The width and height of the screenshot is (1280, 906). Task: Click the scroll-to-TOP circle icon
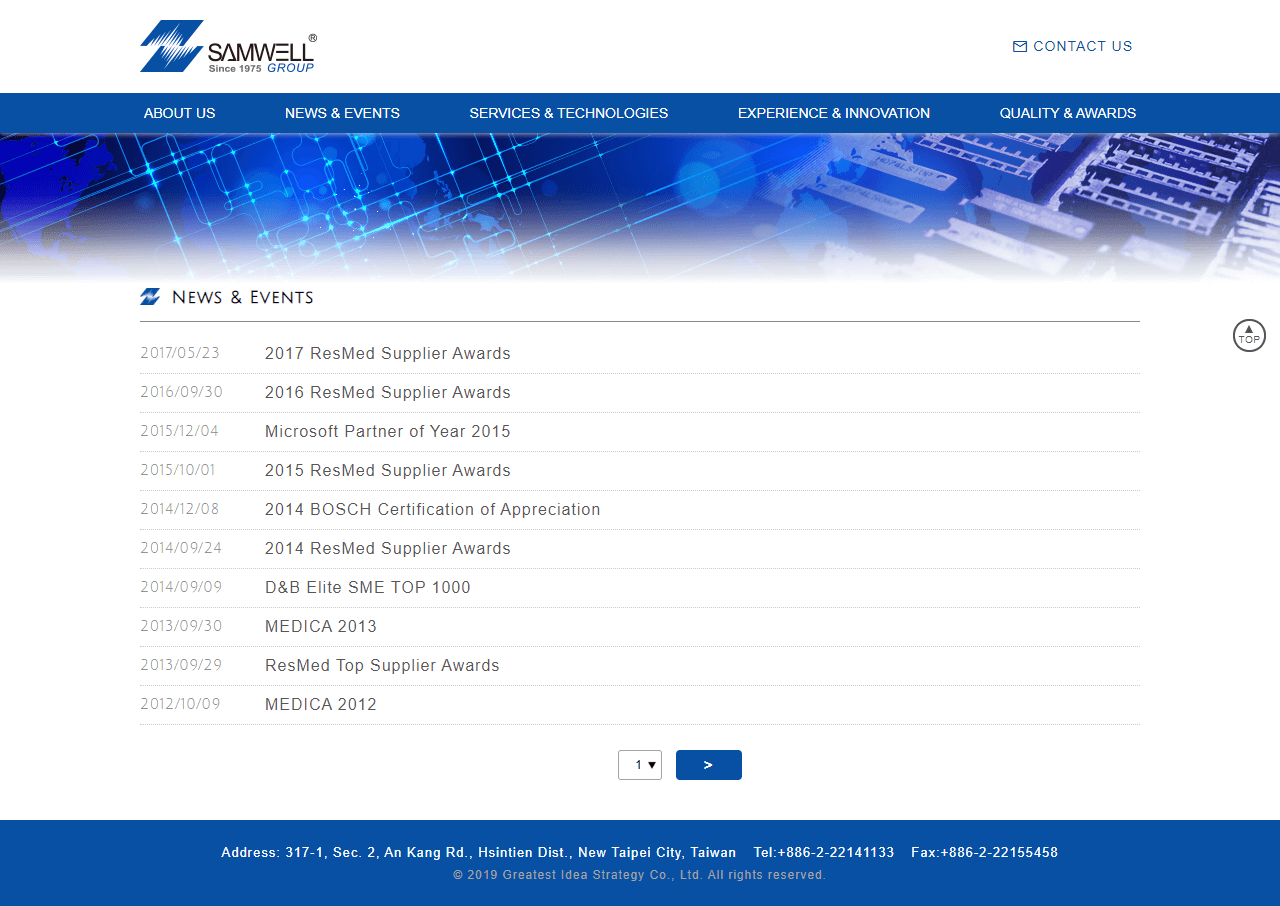click(x=1249, y=335)
